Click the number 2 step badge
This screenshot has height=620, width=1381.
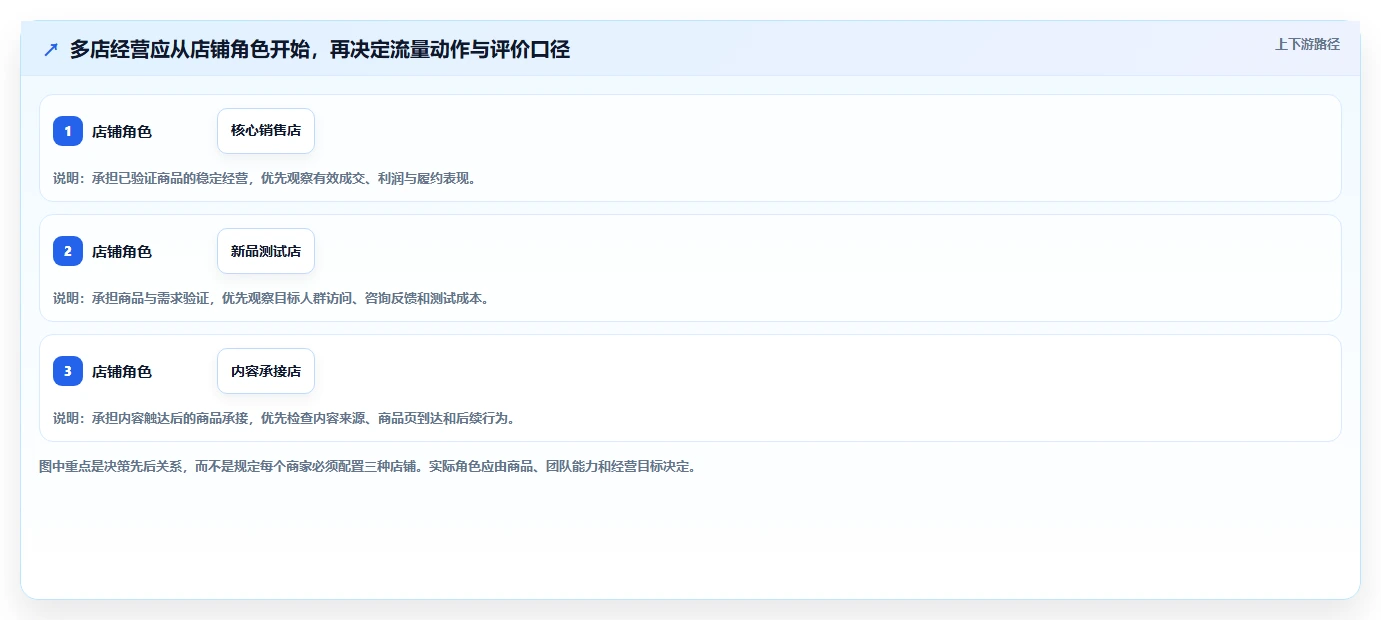[x=68, y=251]
